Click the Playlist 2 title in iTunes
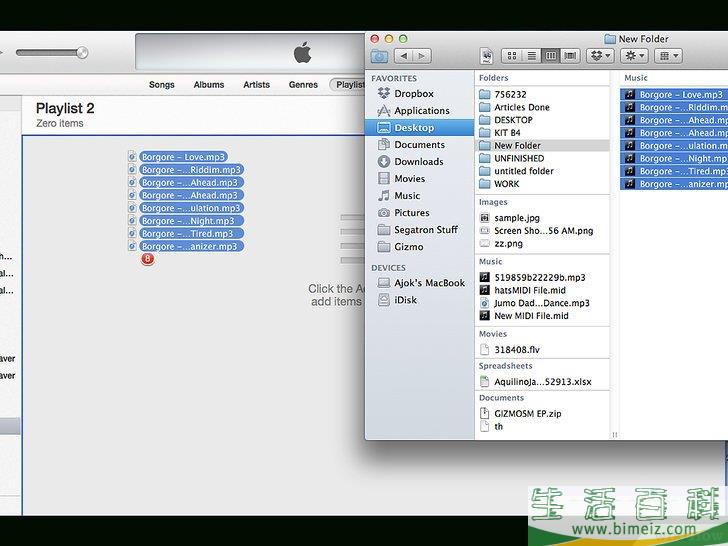 point(65,108)
